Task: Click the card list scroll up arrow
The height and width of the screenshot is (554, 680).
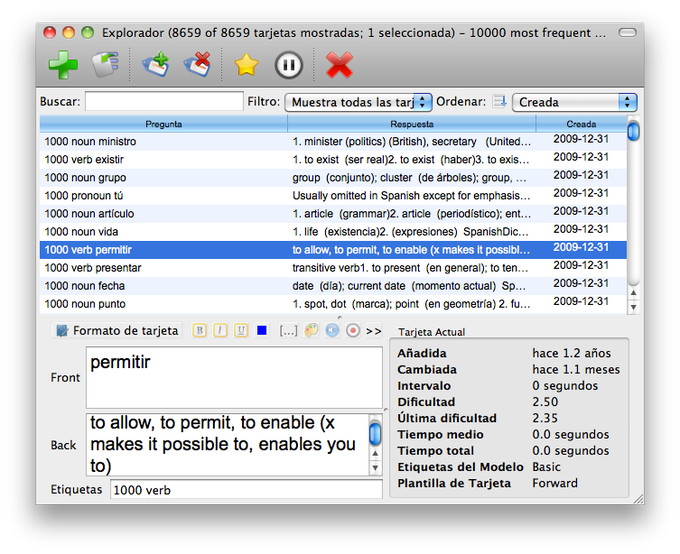Action: (633, 293)
